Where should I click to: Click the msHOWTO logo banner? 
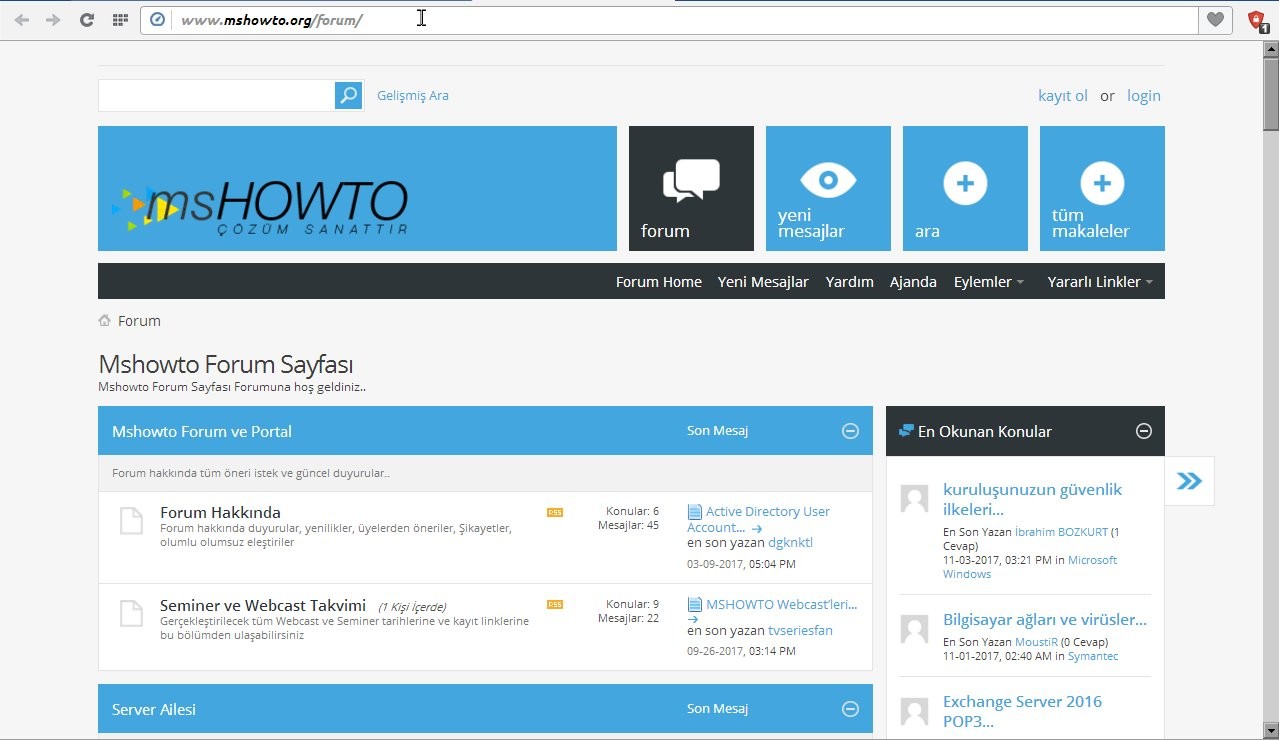(x=357, y=188)
